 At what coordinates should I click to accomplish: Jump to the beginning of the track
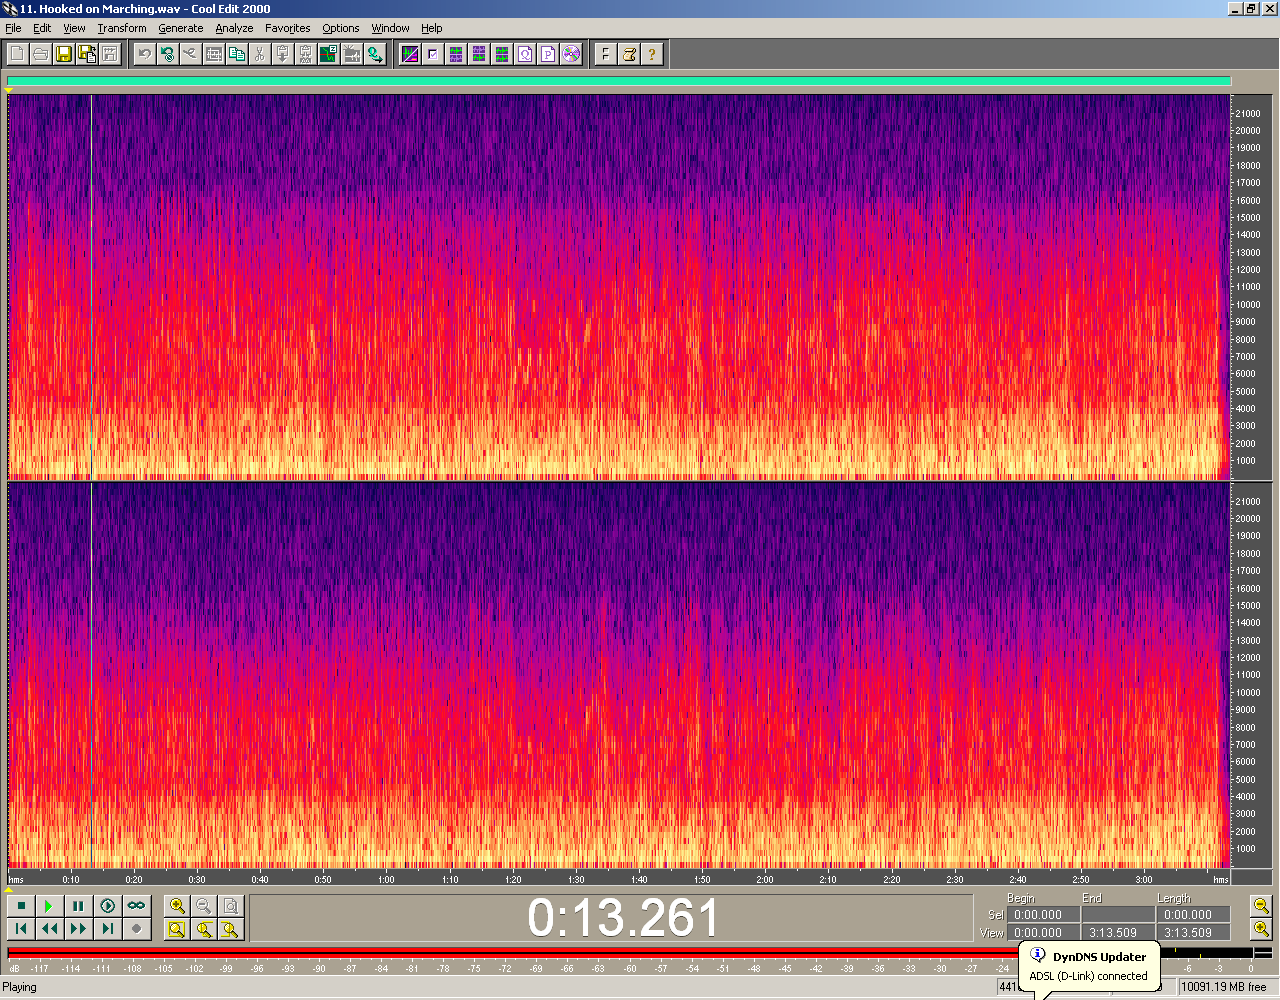pyautogui.click(x=21, y=929)
